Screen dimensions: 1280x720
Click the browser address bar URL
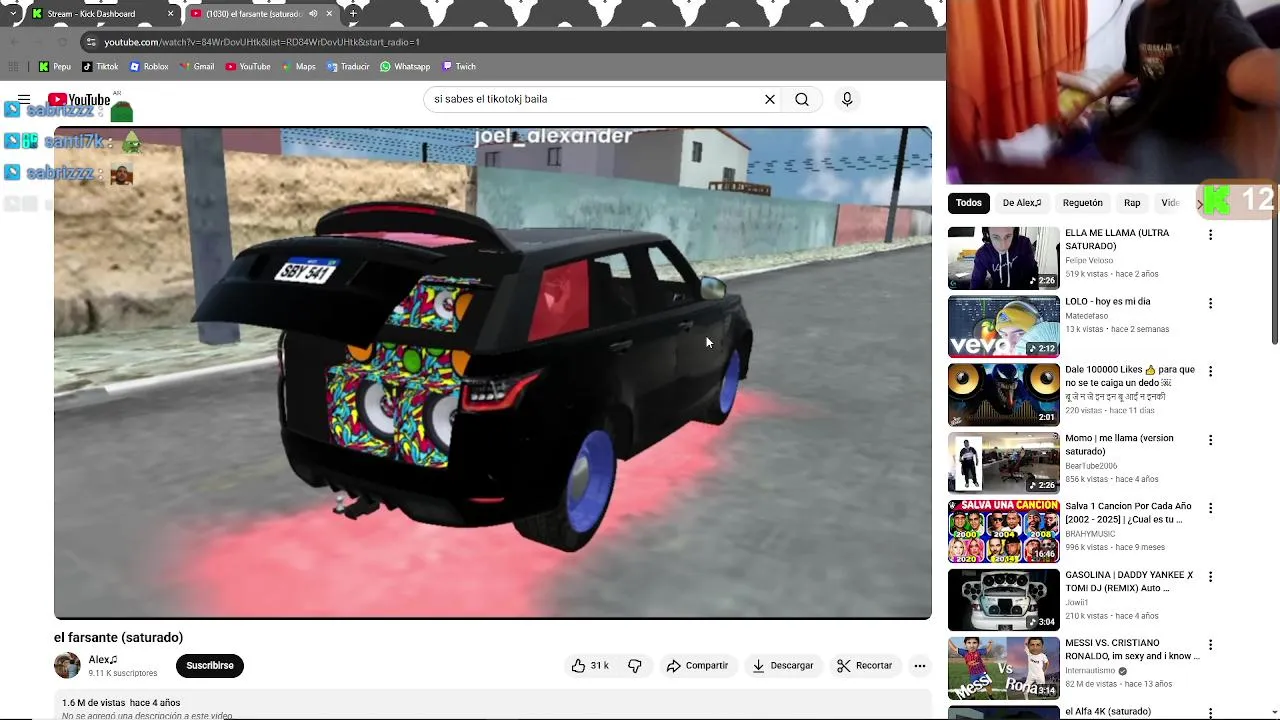(x=262, y=42)
